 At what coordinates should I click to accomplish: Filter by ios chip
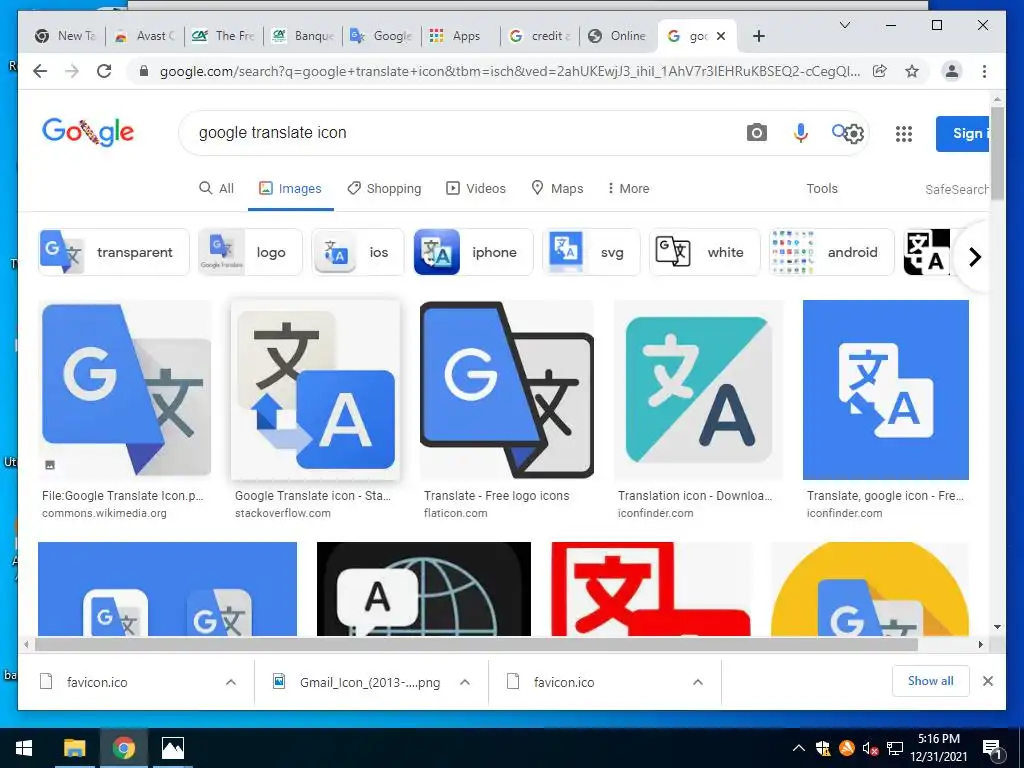coord(357,252)
